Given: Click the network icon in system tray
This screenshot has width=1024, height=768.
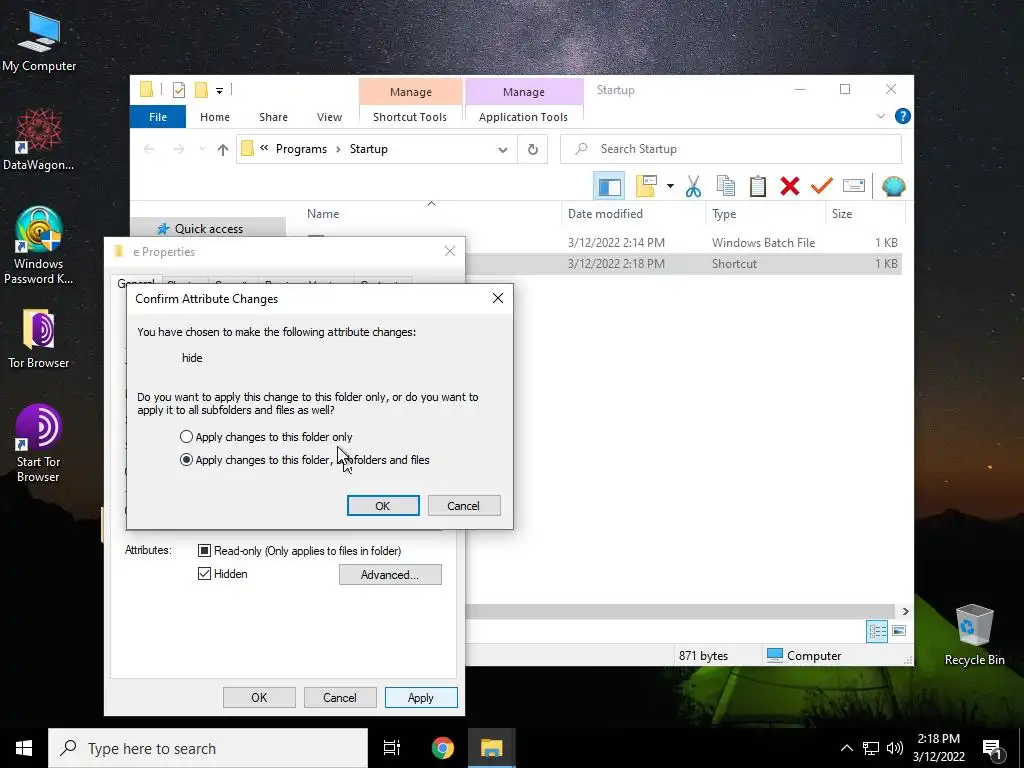Looking at the screenshot, I should point(871,748).
